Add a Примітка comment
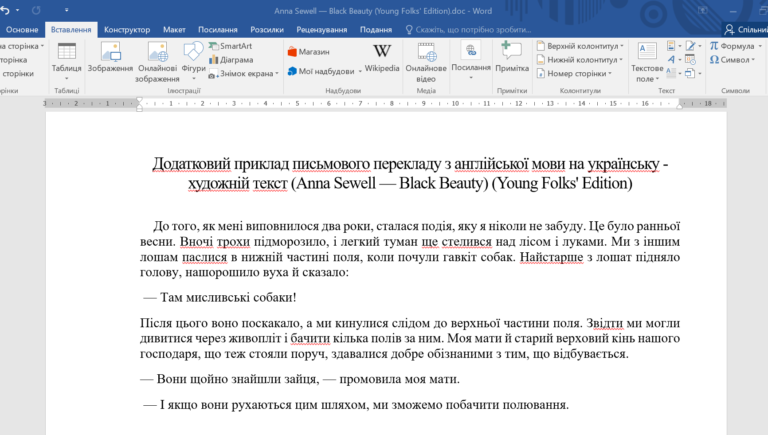The image size is (768, 435). [x=512, y=58]
